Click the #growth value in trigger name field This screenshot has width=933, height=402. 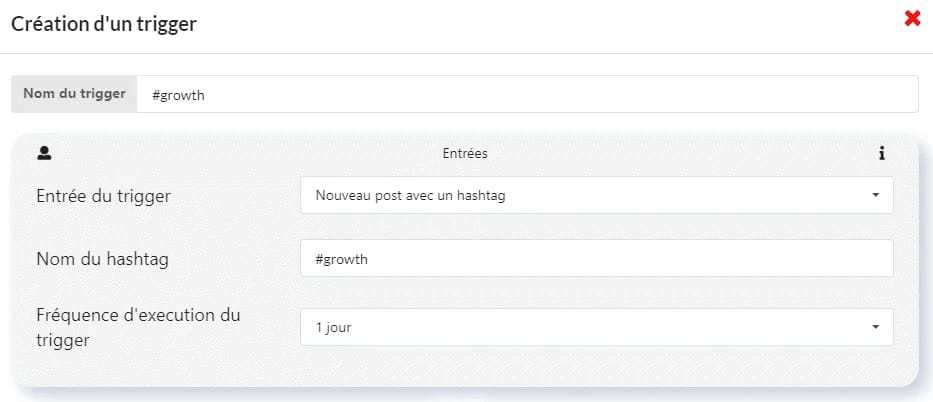179,95
